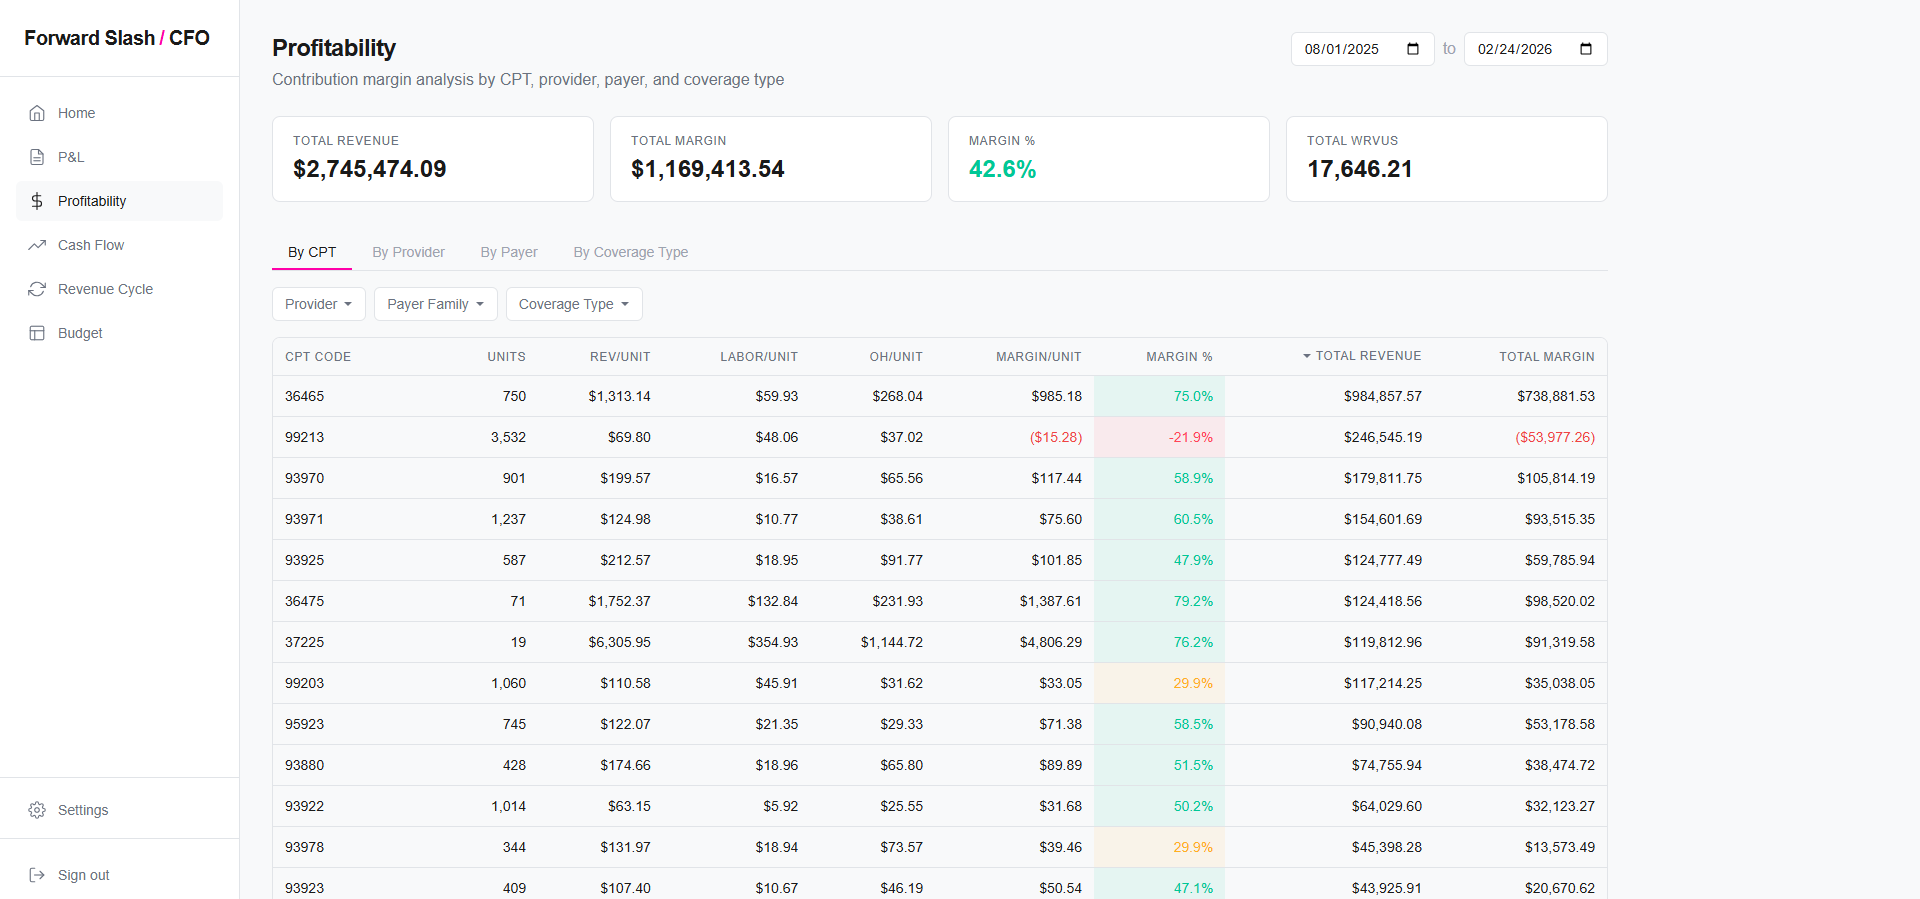This screenshot has width=1920, height=899.
Task: Sort table by LABOR/UNIT column header
Action: (759, 357)
